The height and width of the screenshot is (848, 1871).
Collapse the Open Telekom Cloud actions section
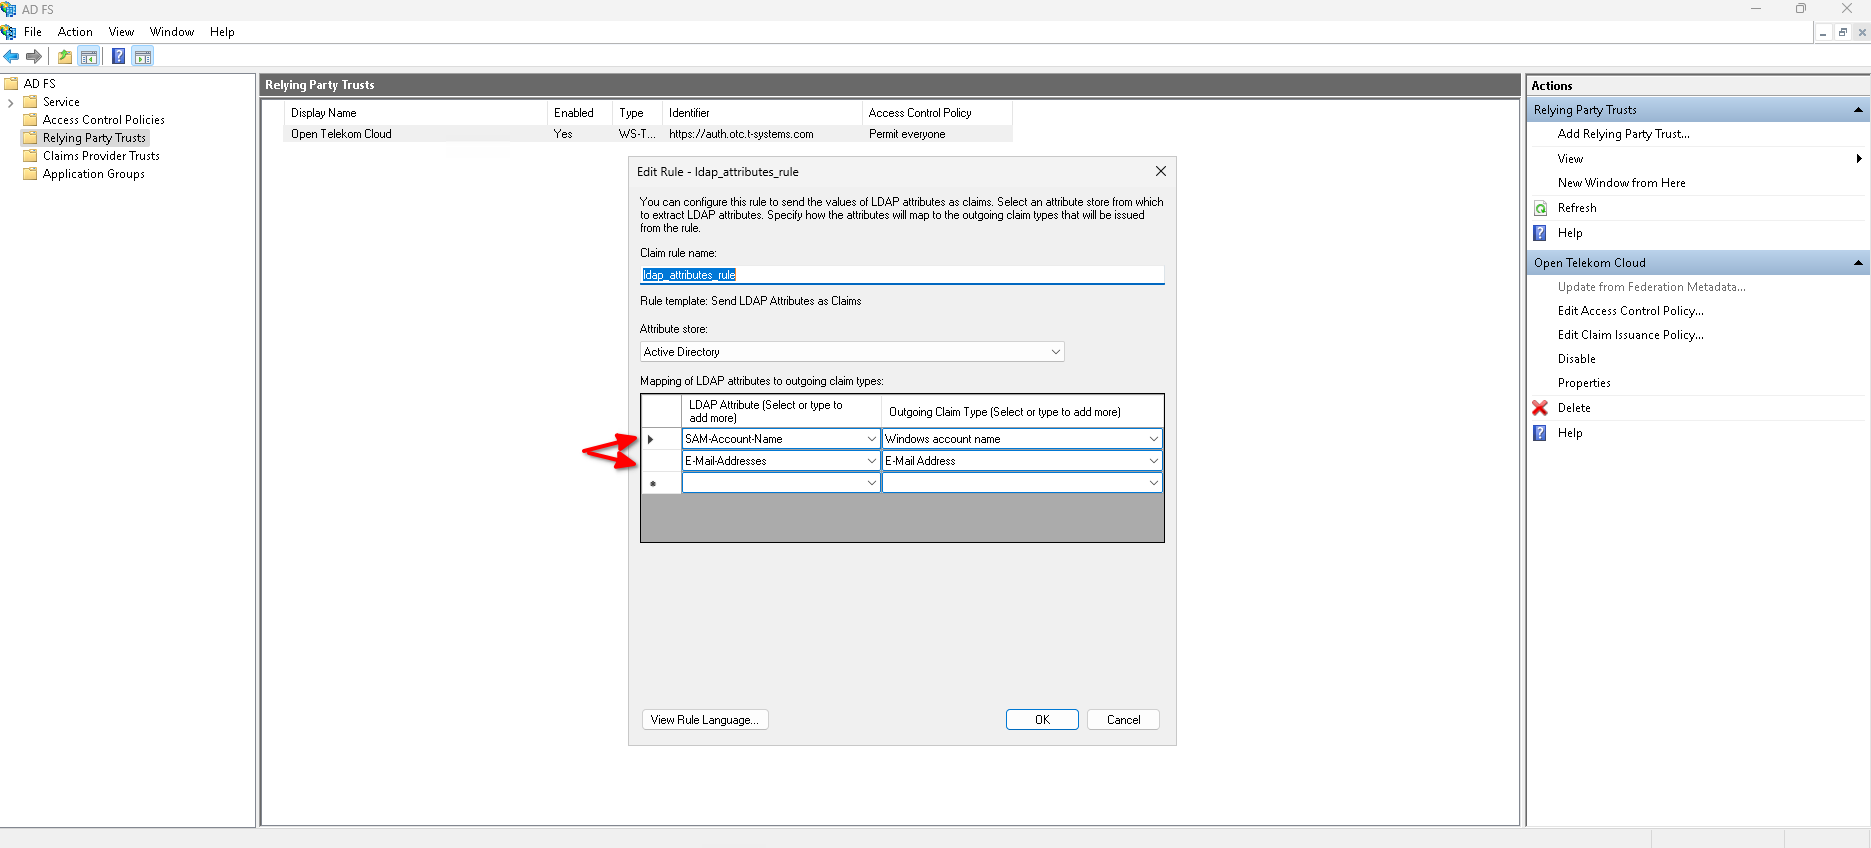tap(1858, 263)
